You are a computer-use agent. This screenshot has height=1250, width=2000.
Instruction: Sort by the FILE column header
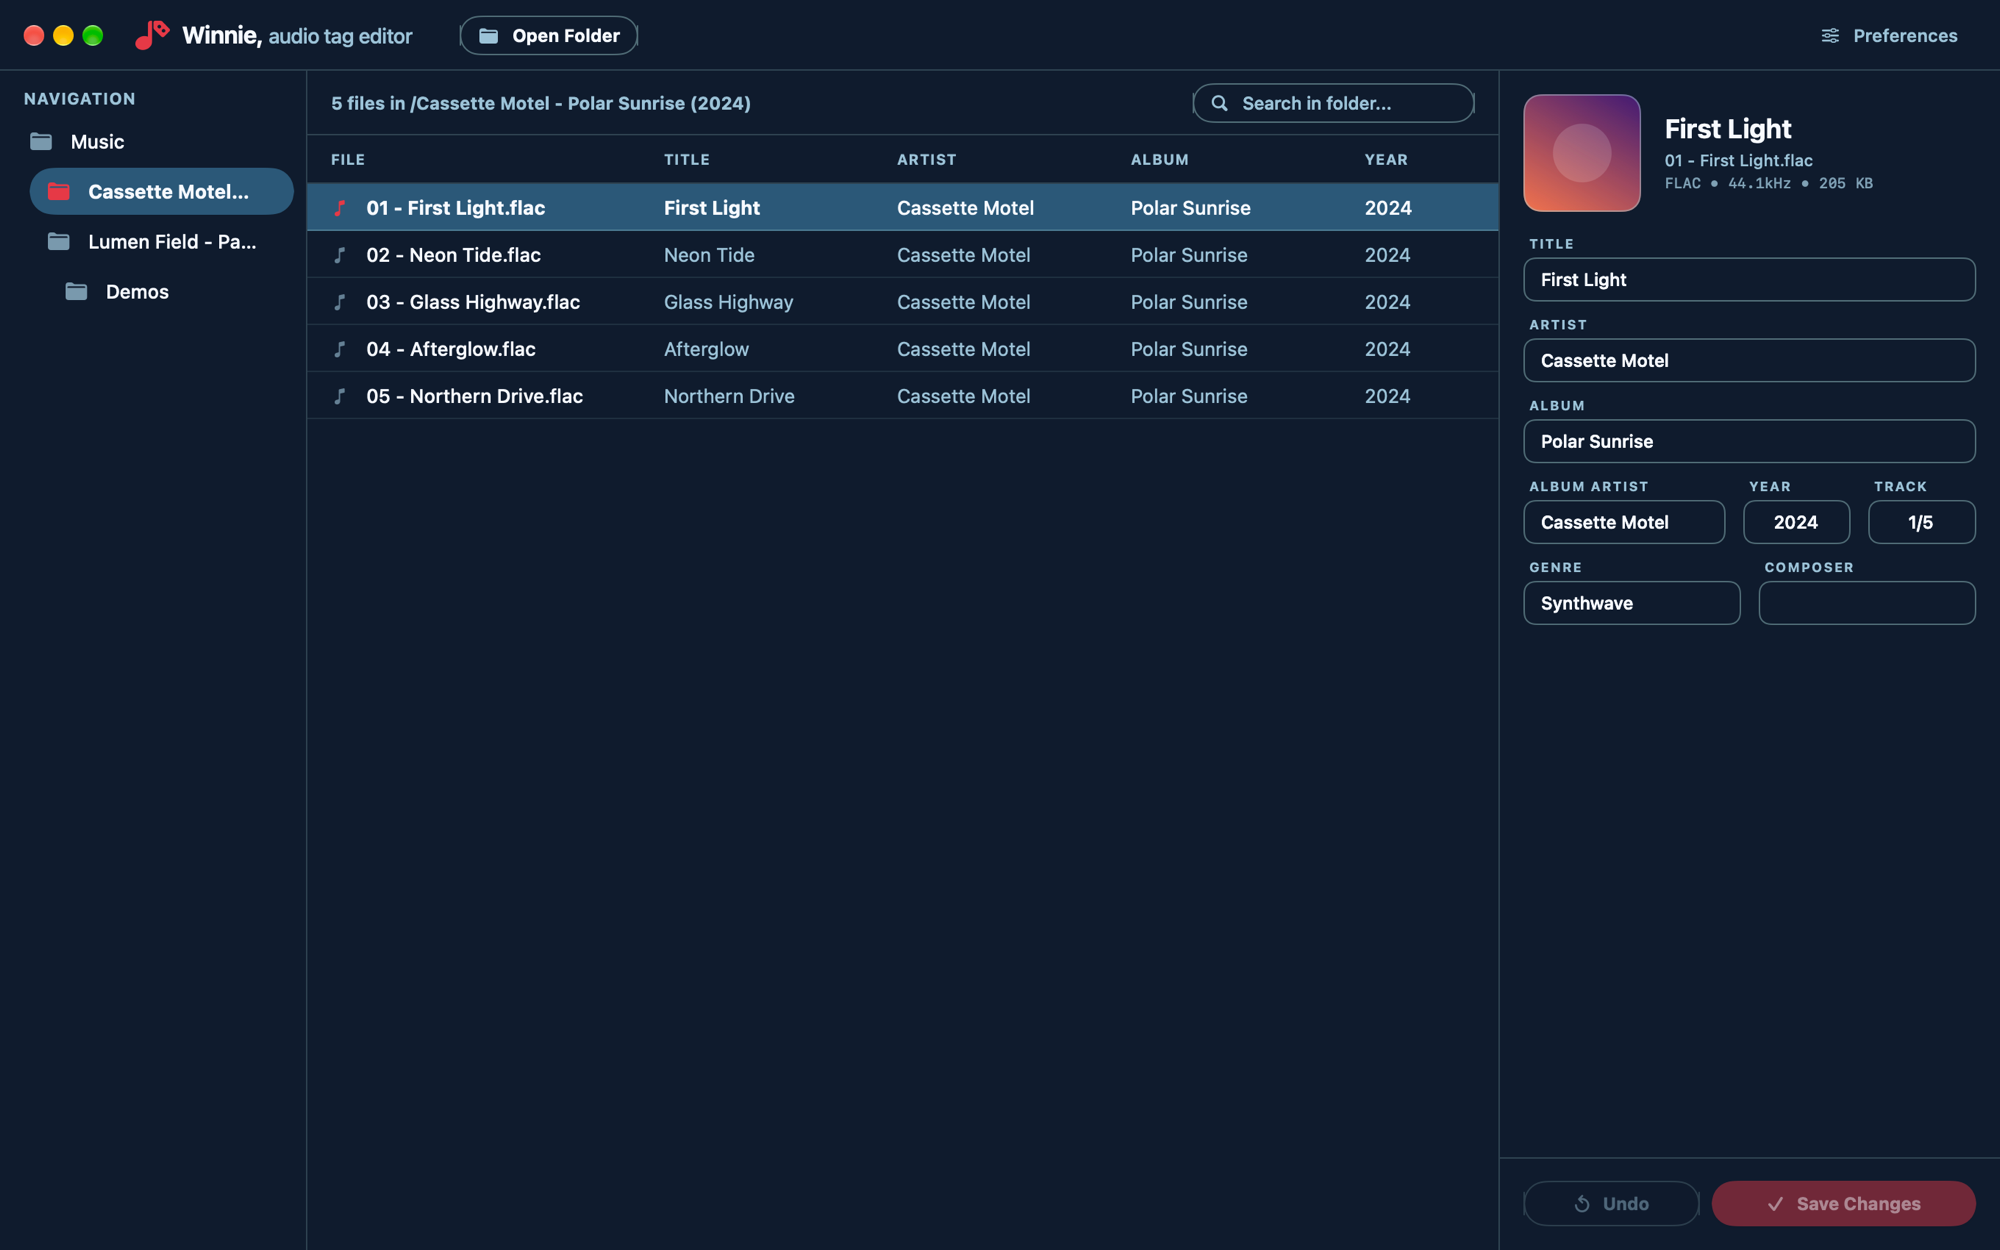[x=348, y=160]
